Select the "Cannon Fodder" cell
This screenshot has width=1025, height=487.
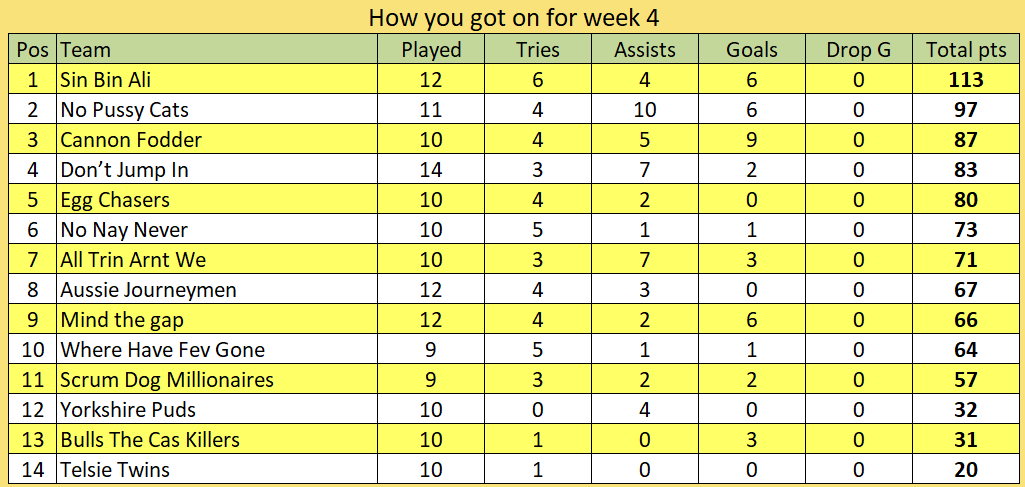(131, 140)
